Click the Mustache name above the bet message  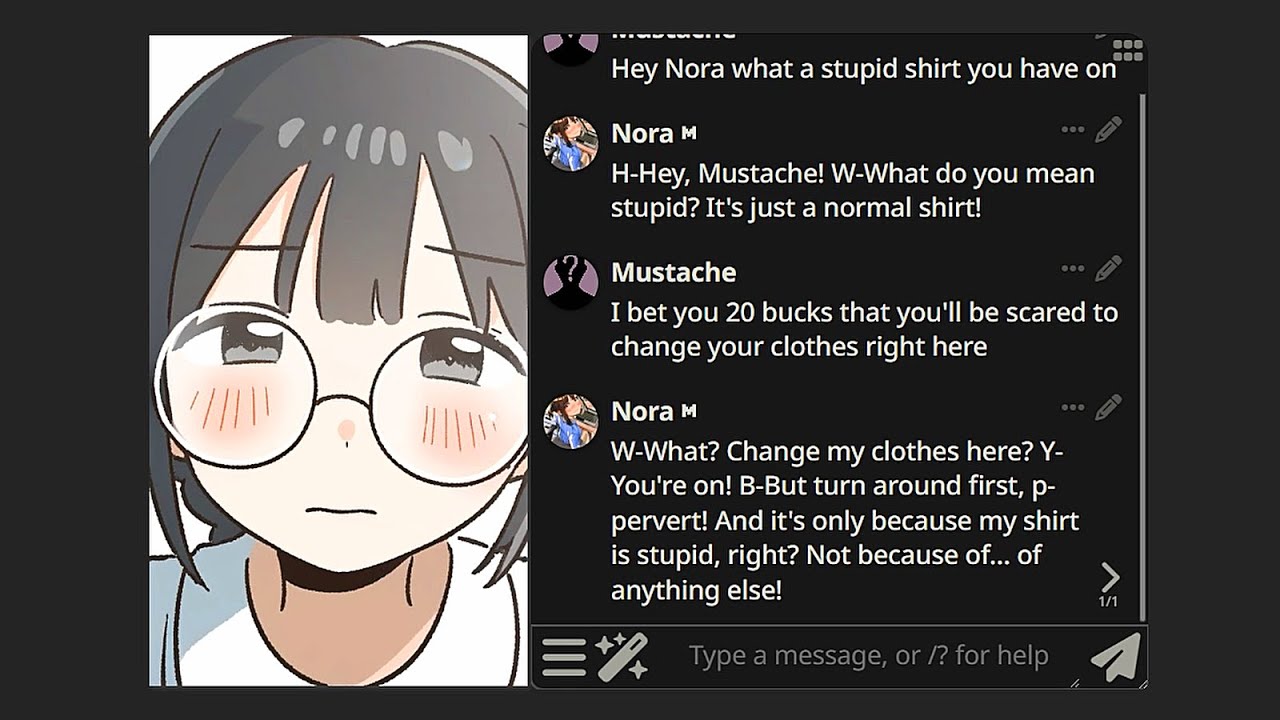673,272
